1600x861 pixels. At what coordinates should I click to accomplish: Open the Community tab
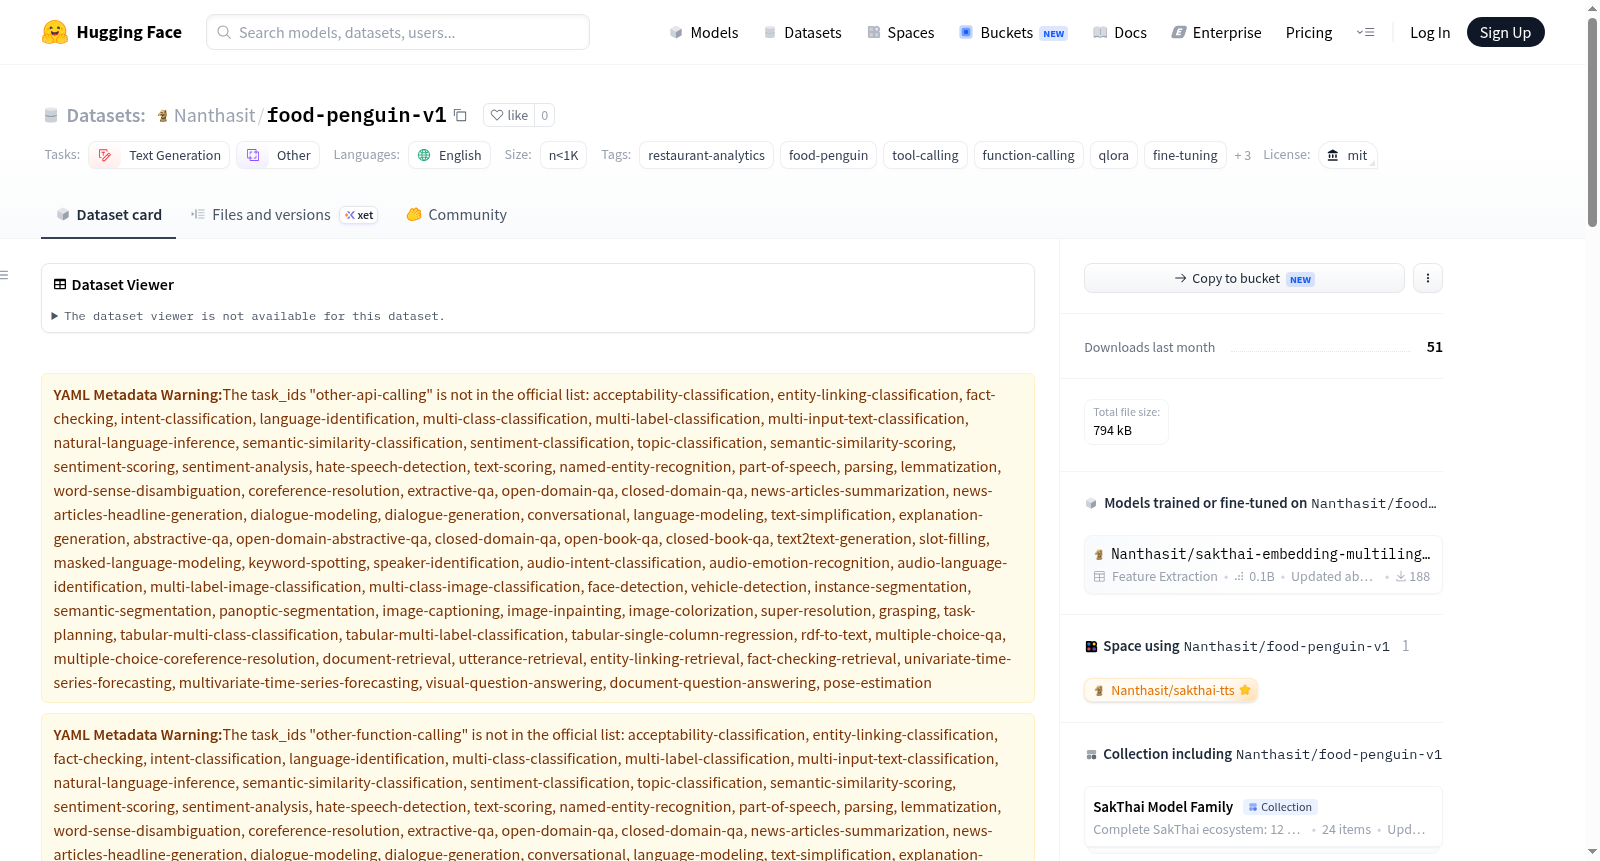click(x=456, y=215)
